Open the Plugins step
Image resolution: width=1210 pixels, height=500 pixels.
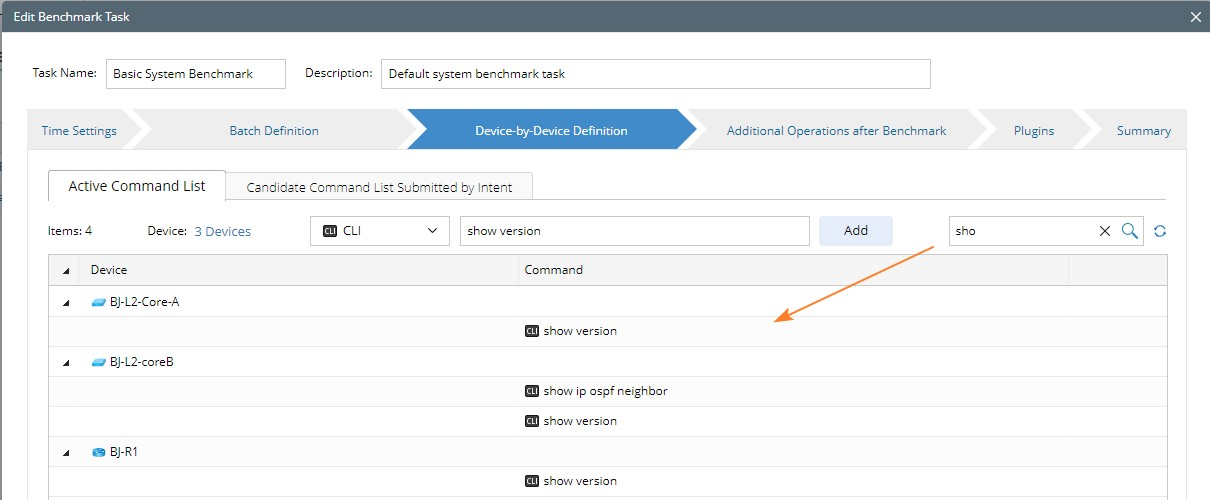[x=1033, y=131]
